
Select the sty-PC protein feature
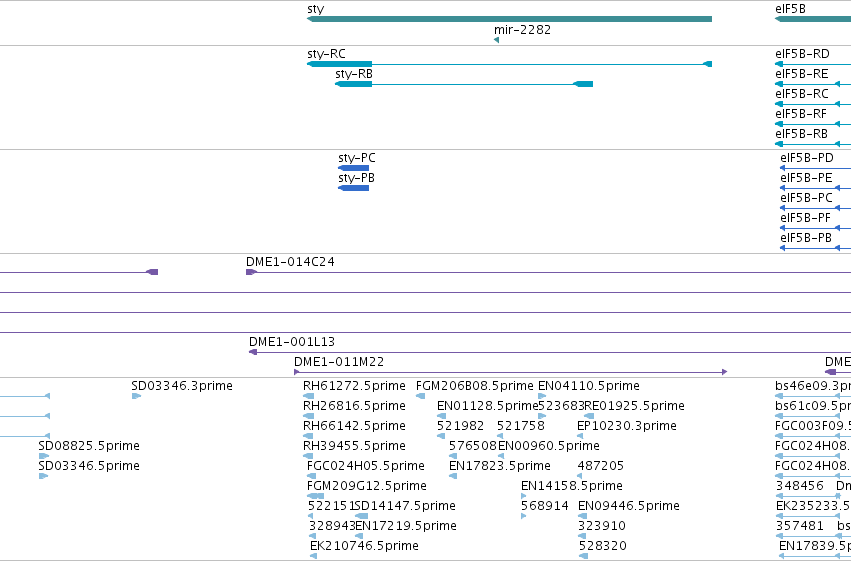click(x=353, y=168)
